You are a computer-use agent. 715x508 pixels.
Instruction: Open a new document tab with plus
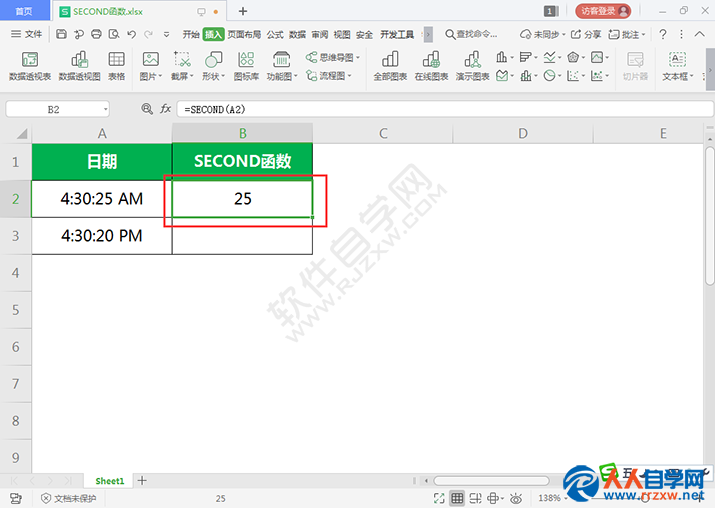point(243,11)
